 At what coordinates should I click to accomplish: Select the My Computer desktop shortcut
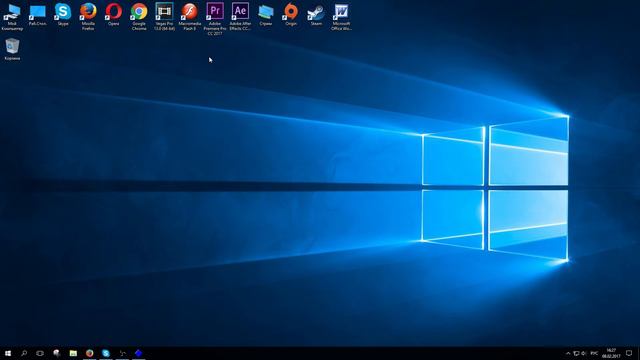point(12,17)
